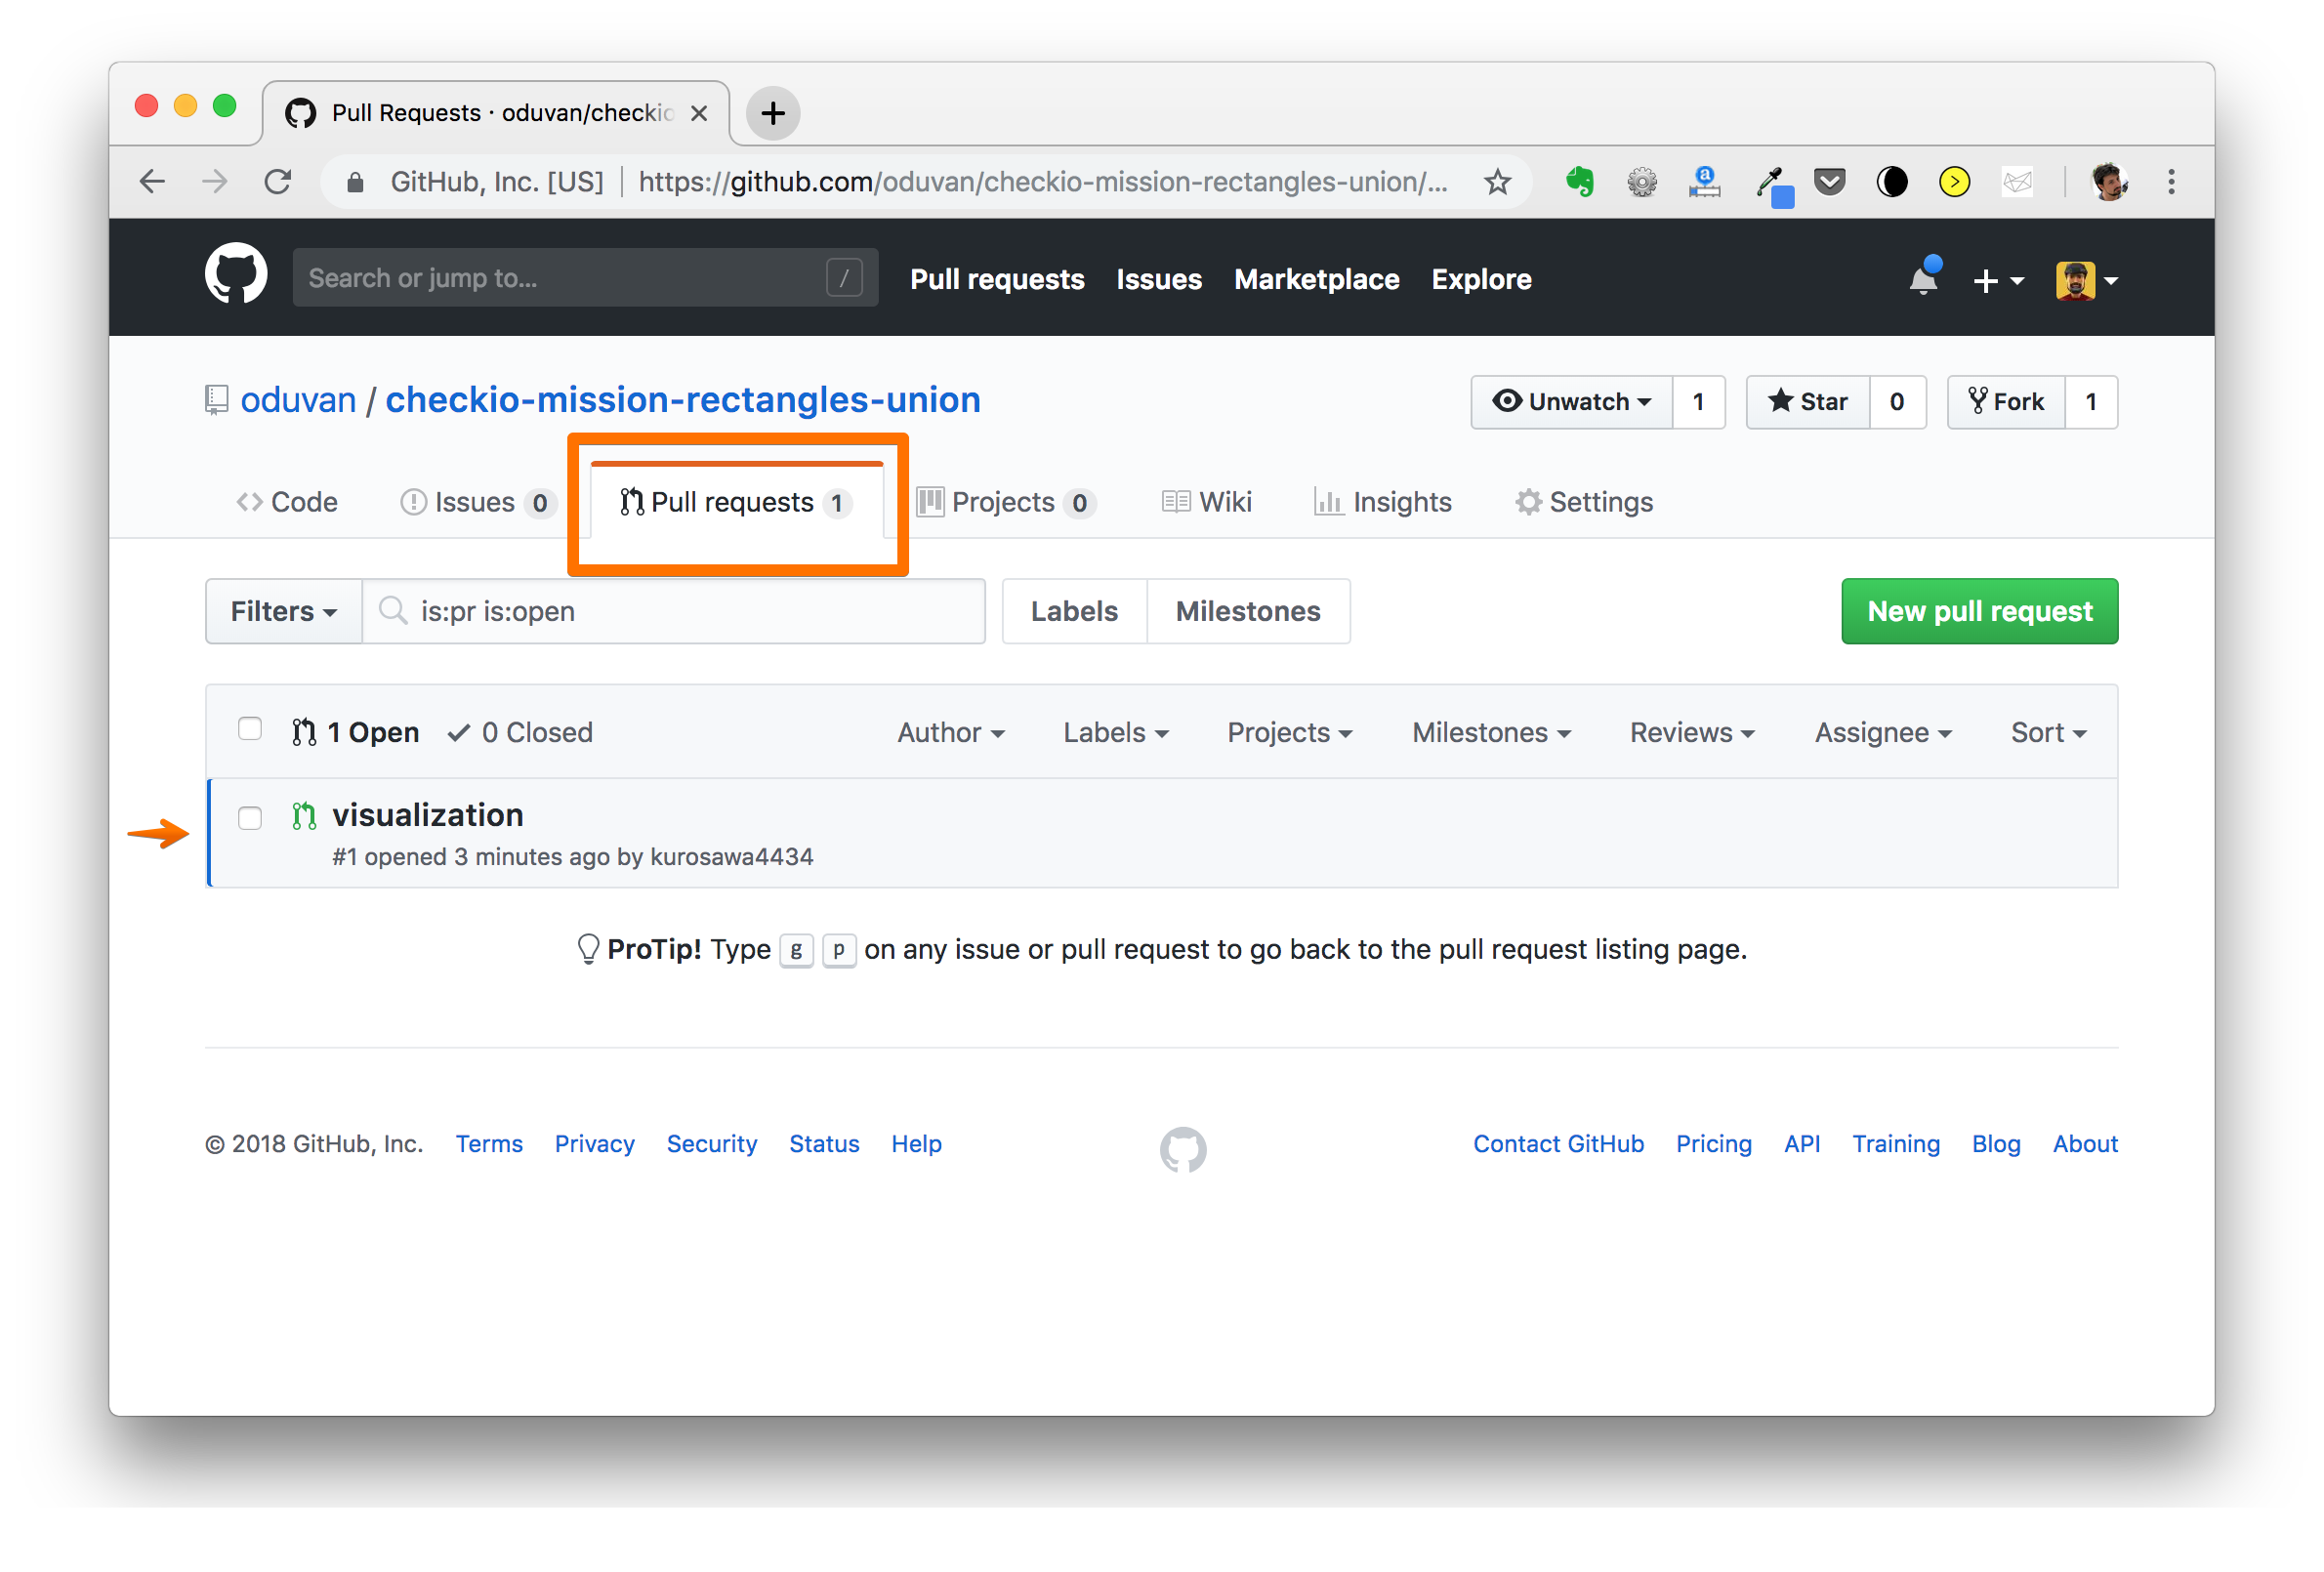
Task: Expand the Labels filter dropdown
Action: tap(1115, 733)
